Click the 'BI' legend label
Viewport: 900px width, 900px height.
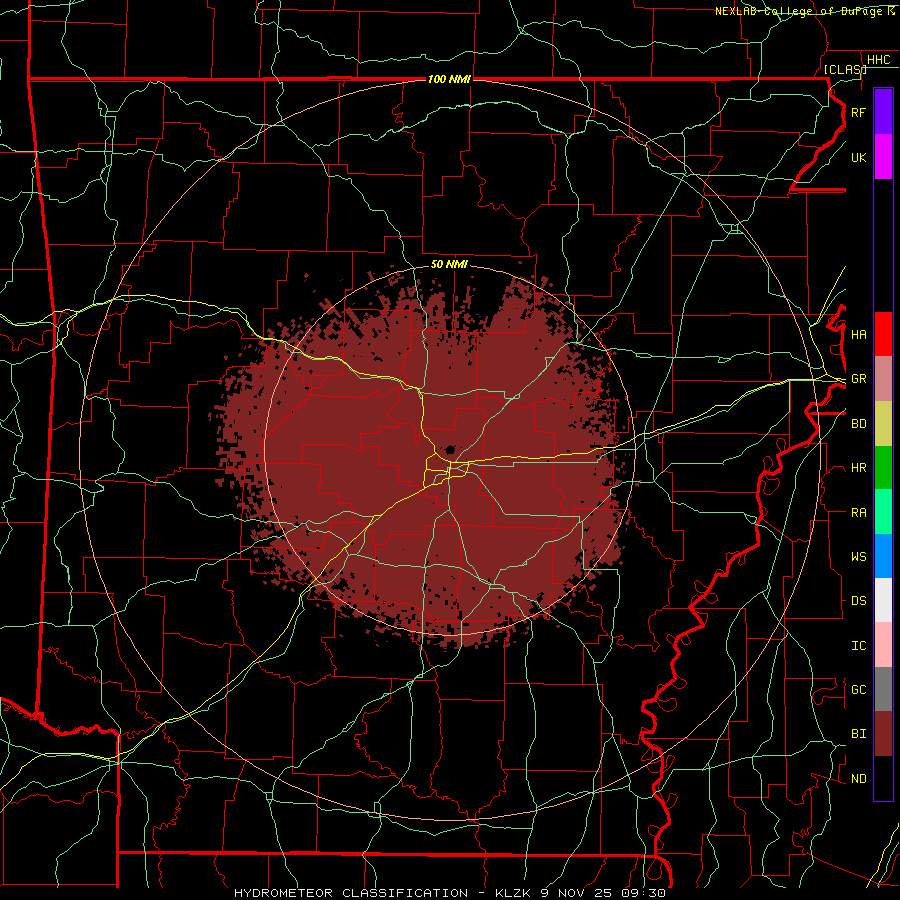pos(858,734)
